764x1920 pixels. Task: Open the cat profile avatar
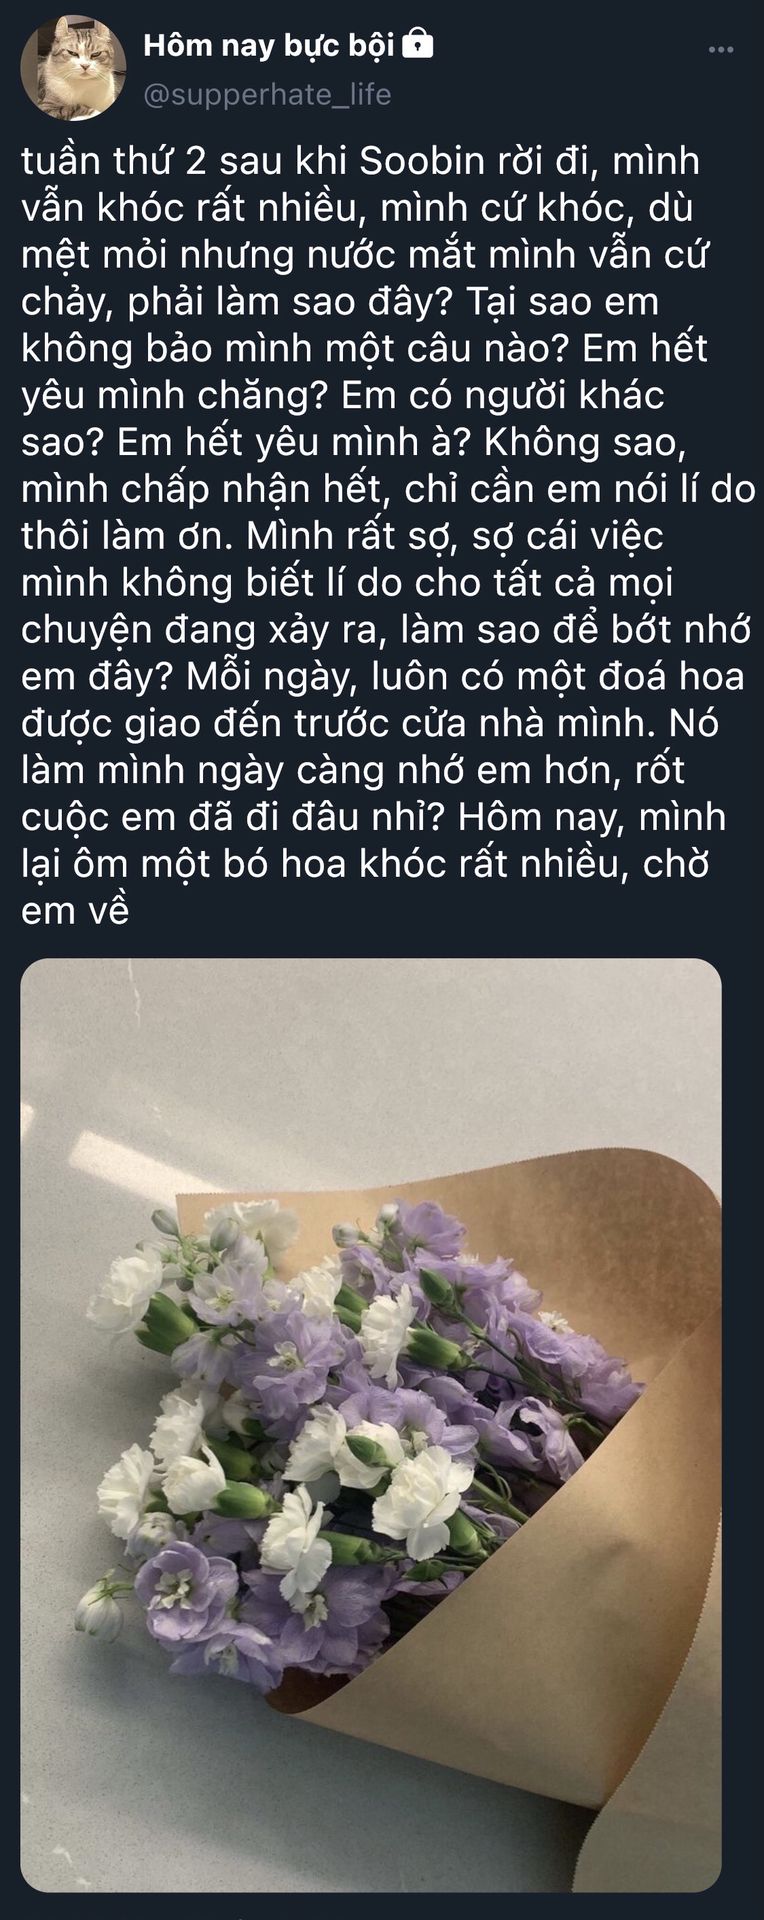pyautogui.click(x=74, y=68)
